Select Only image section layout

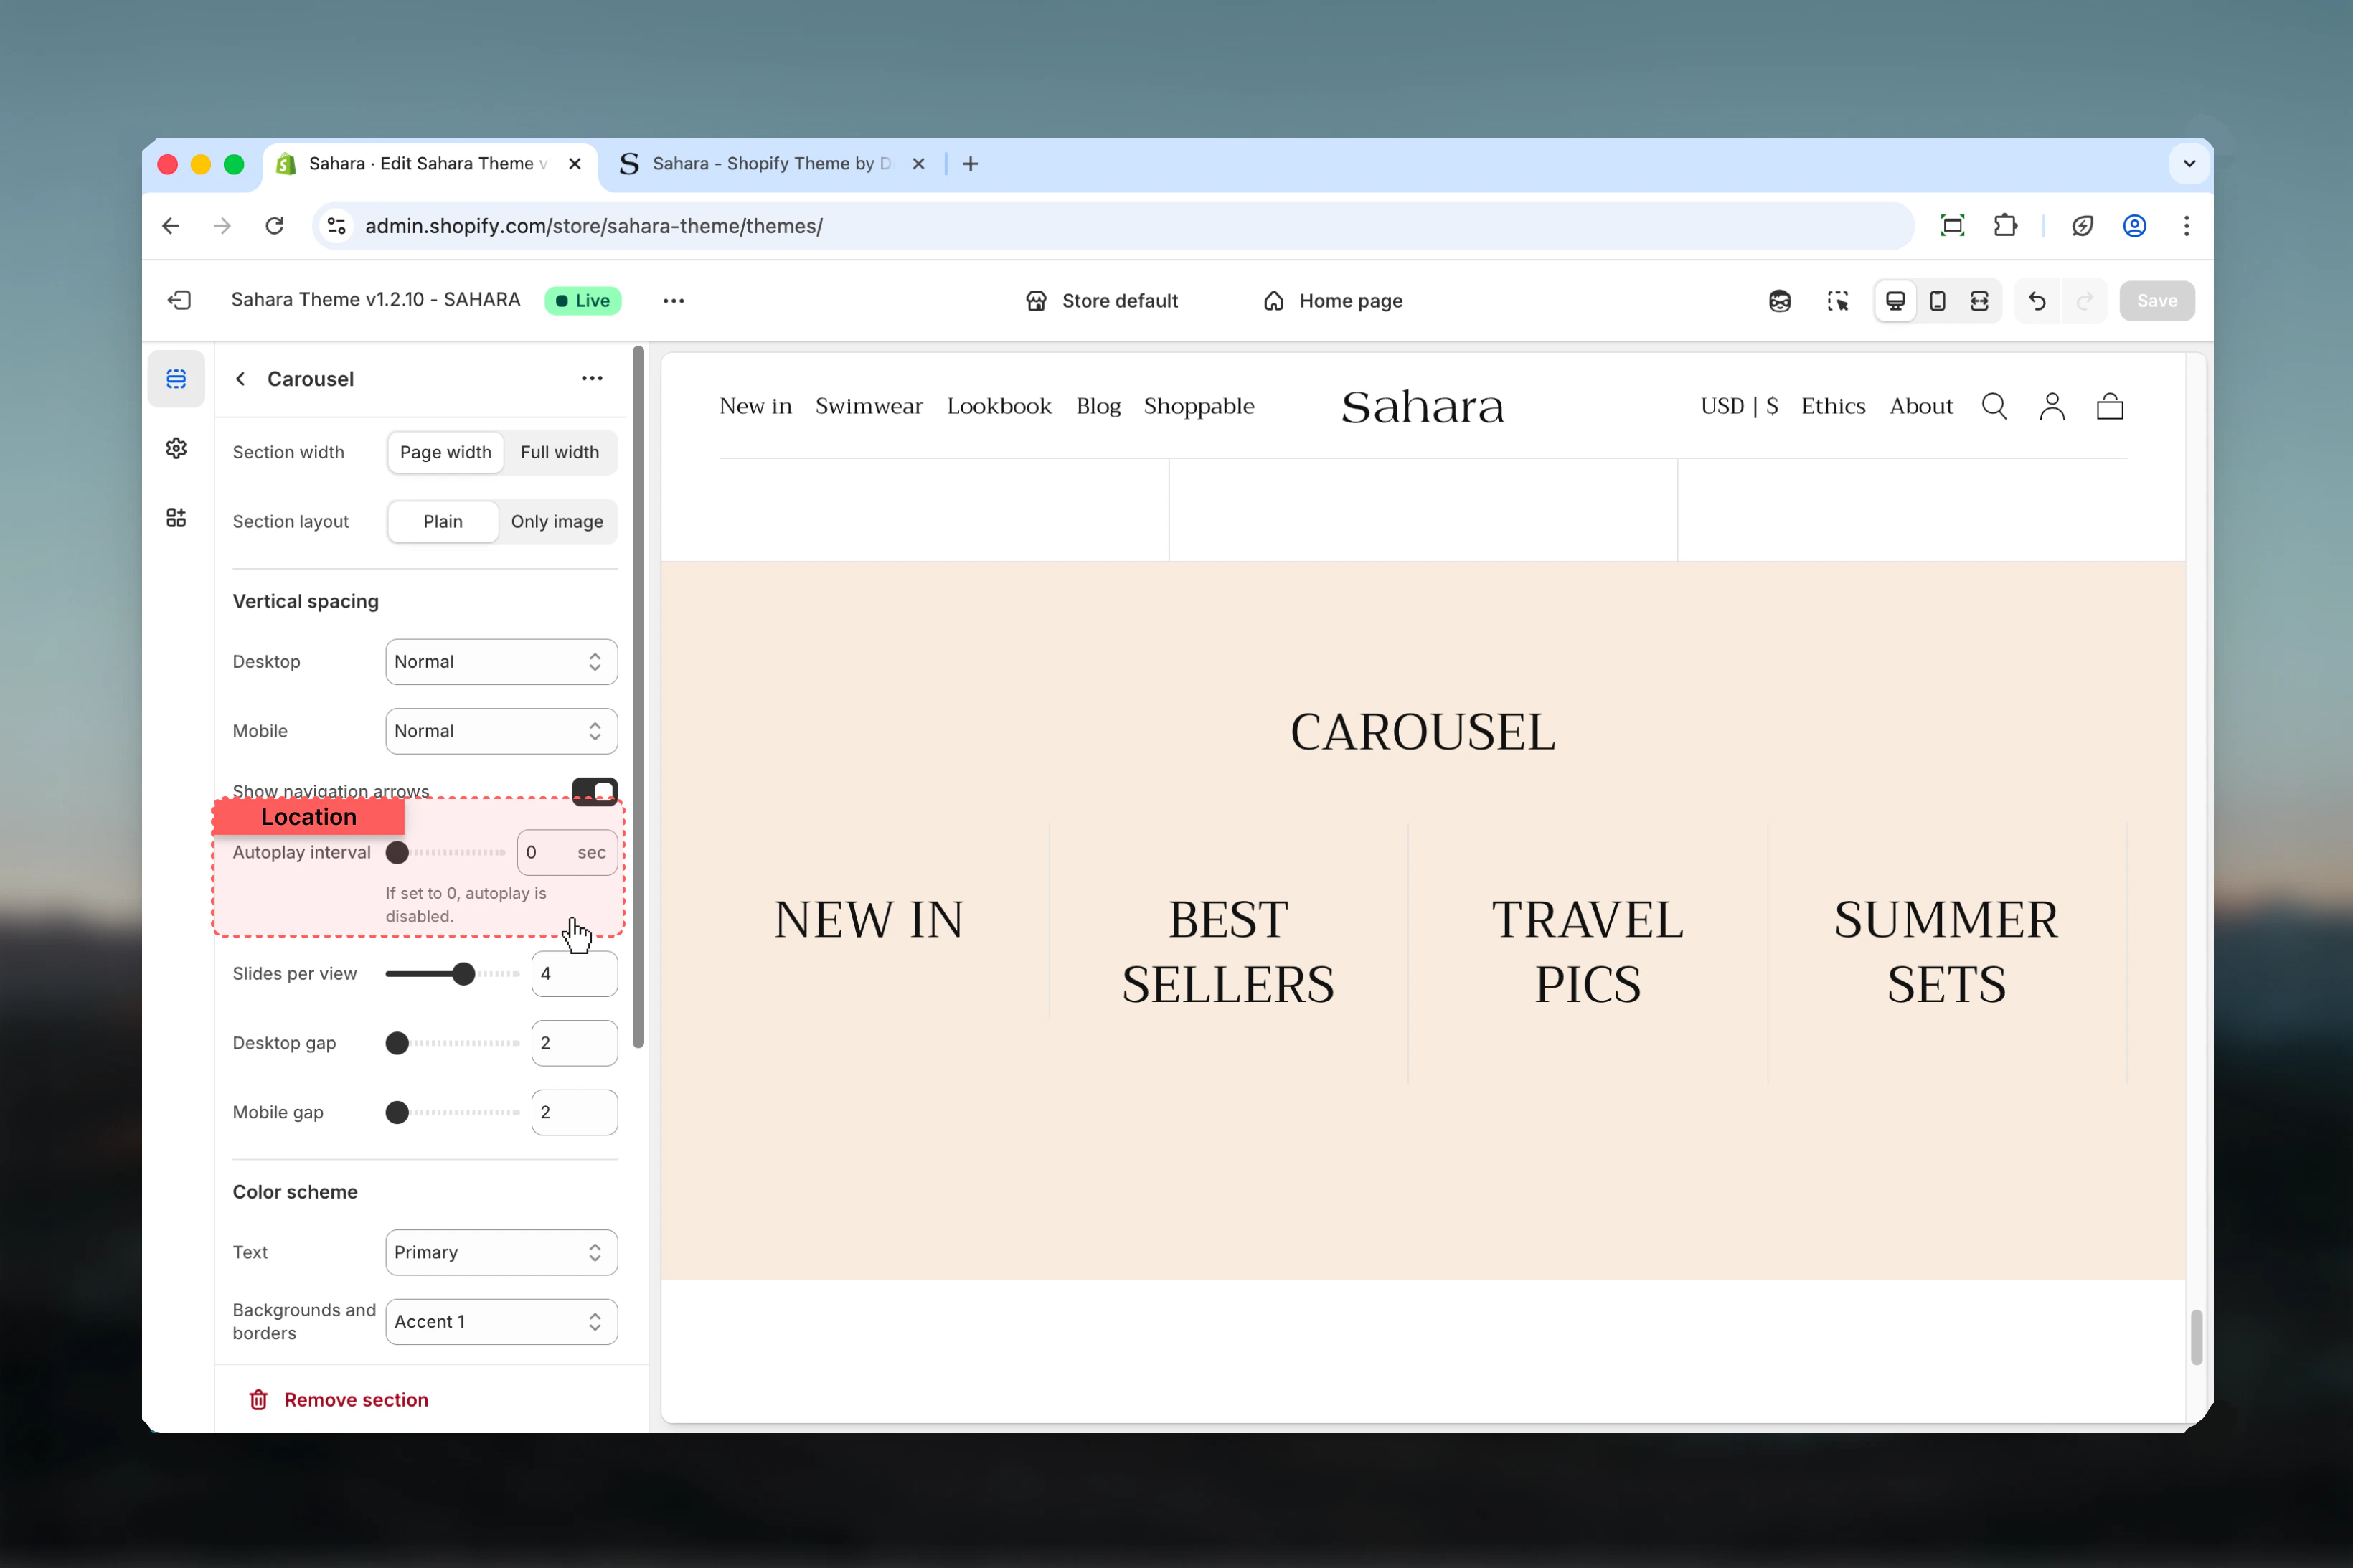[557, 521]
